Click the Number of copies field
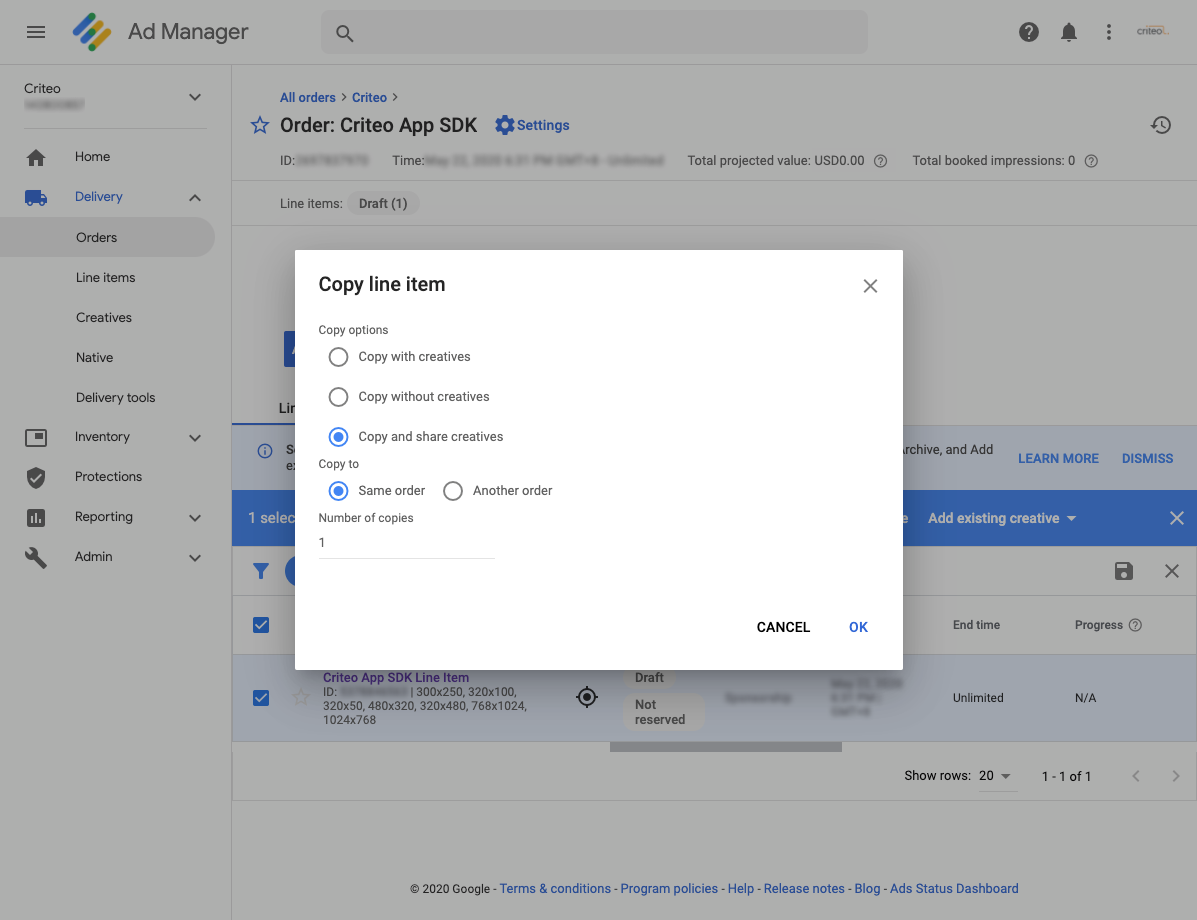The height and width of the screenshot is (920, 1197). coord(406,543)
